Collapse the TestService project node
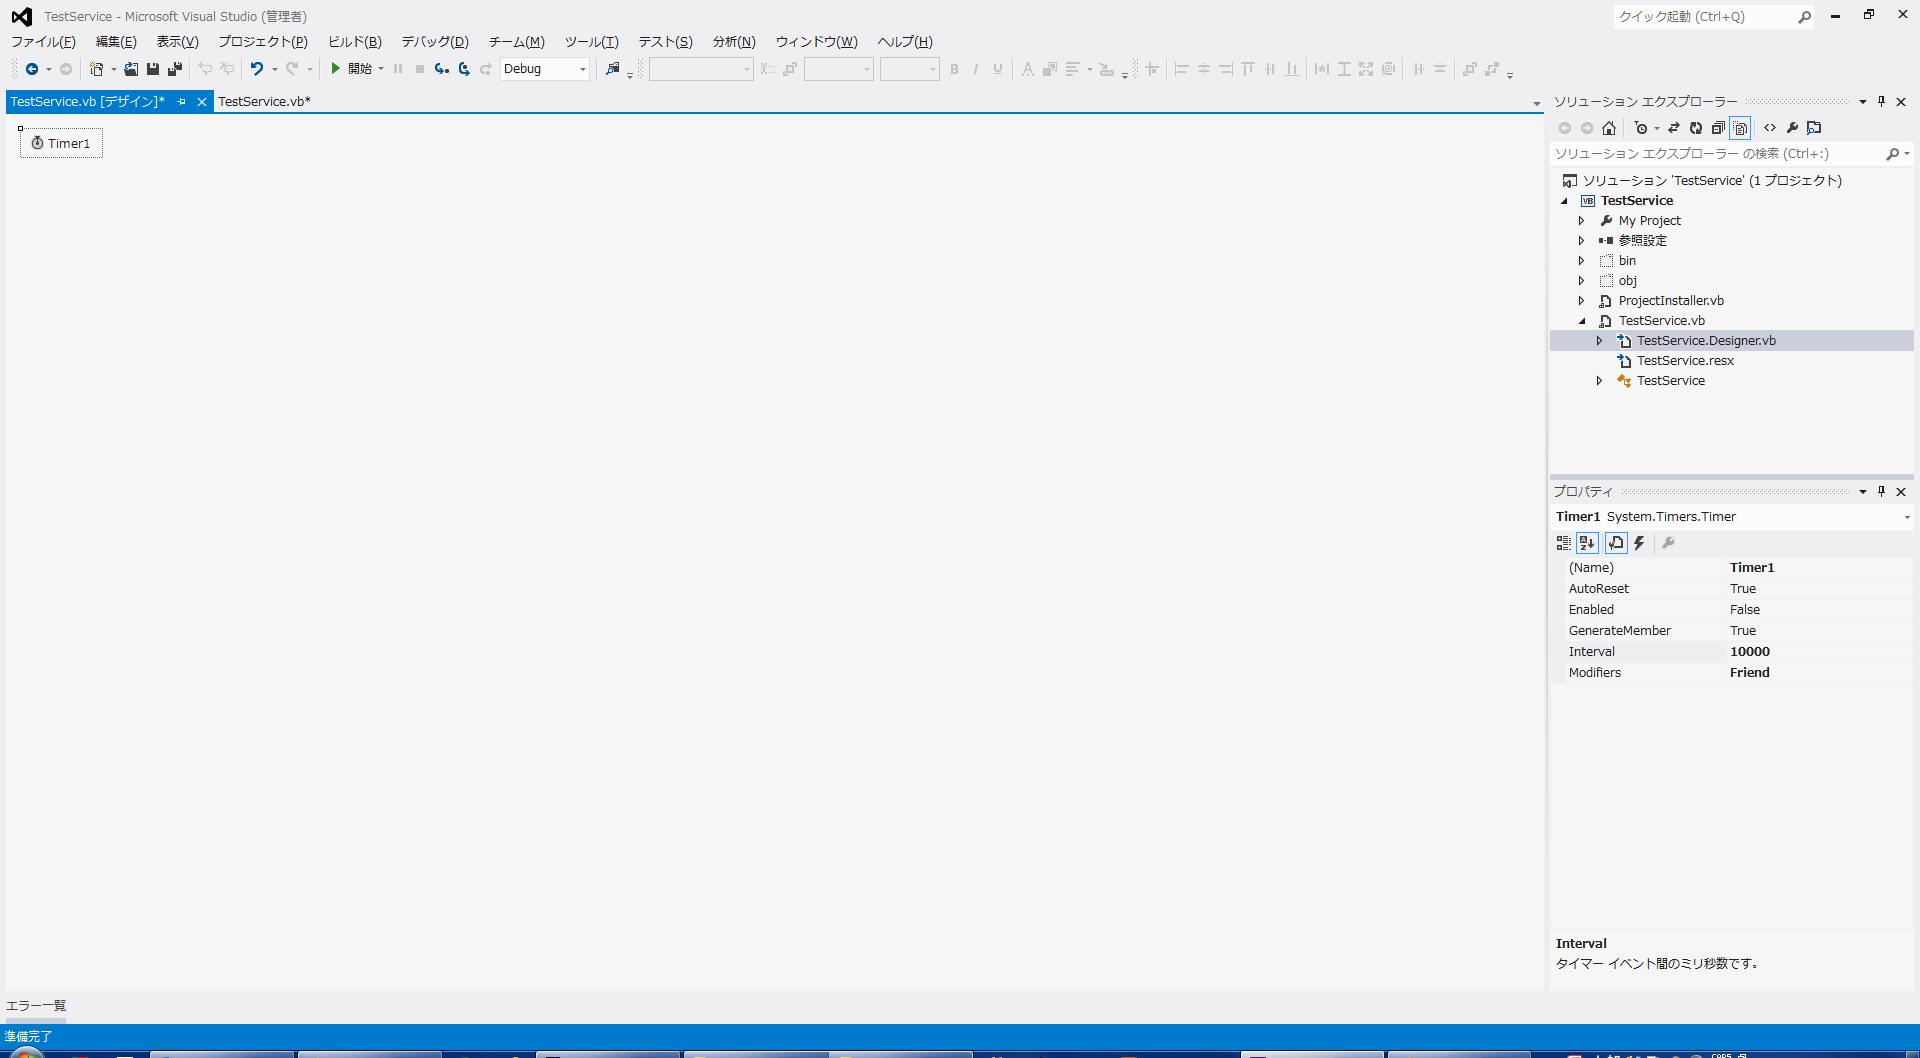1920x1058 pixels. [1565, 201]
